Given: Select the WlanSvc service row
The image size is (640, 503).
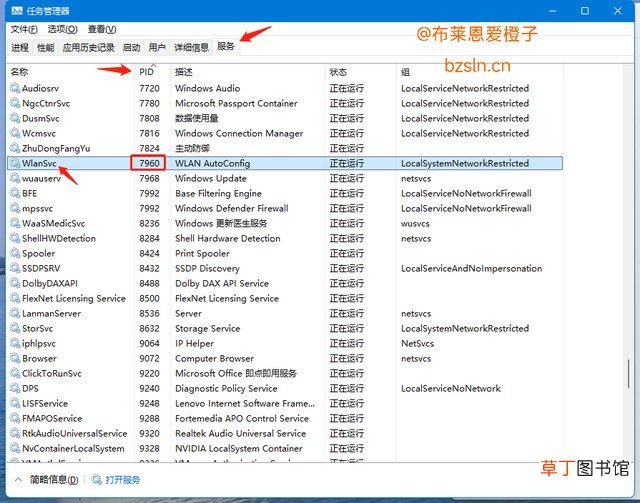Looking at the screenshot, I should tap(285, 163).
